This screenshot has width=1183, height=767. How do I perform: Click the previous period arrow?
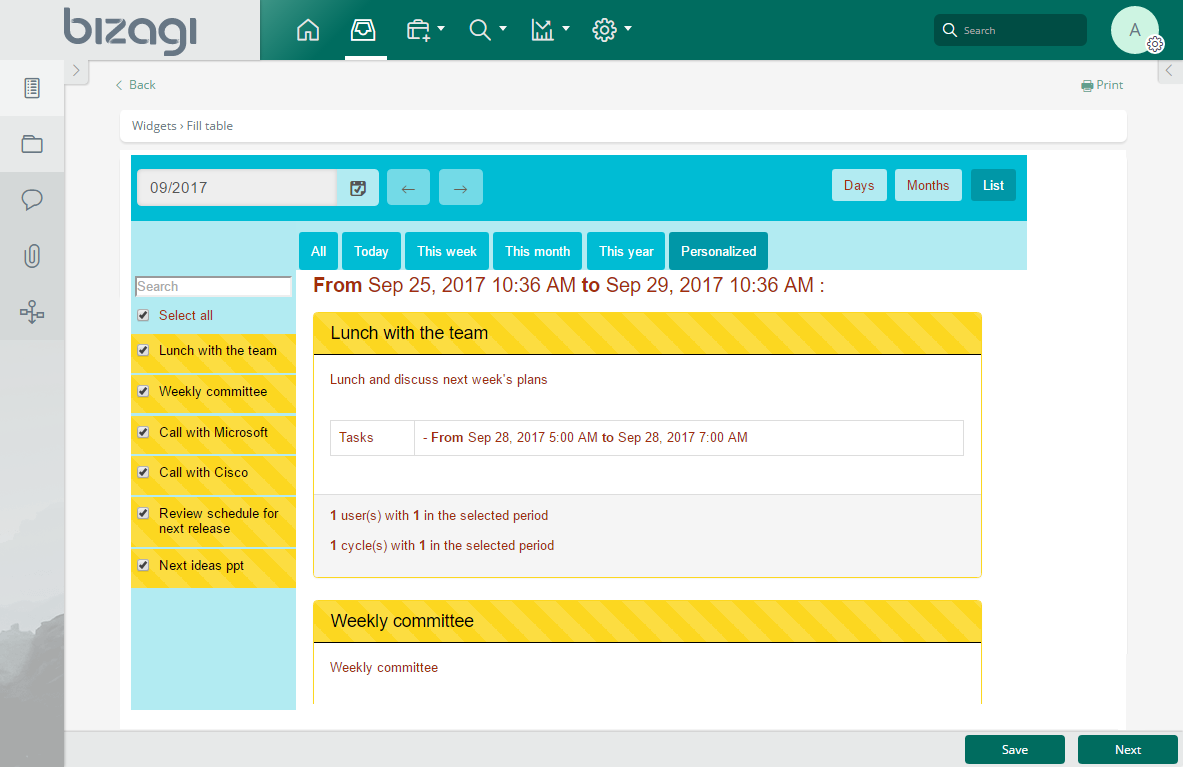click(x=408, y=187)
